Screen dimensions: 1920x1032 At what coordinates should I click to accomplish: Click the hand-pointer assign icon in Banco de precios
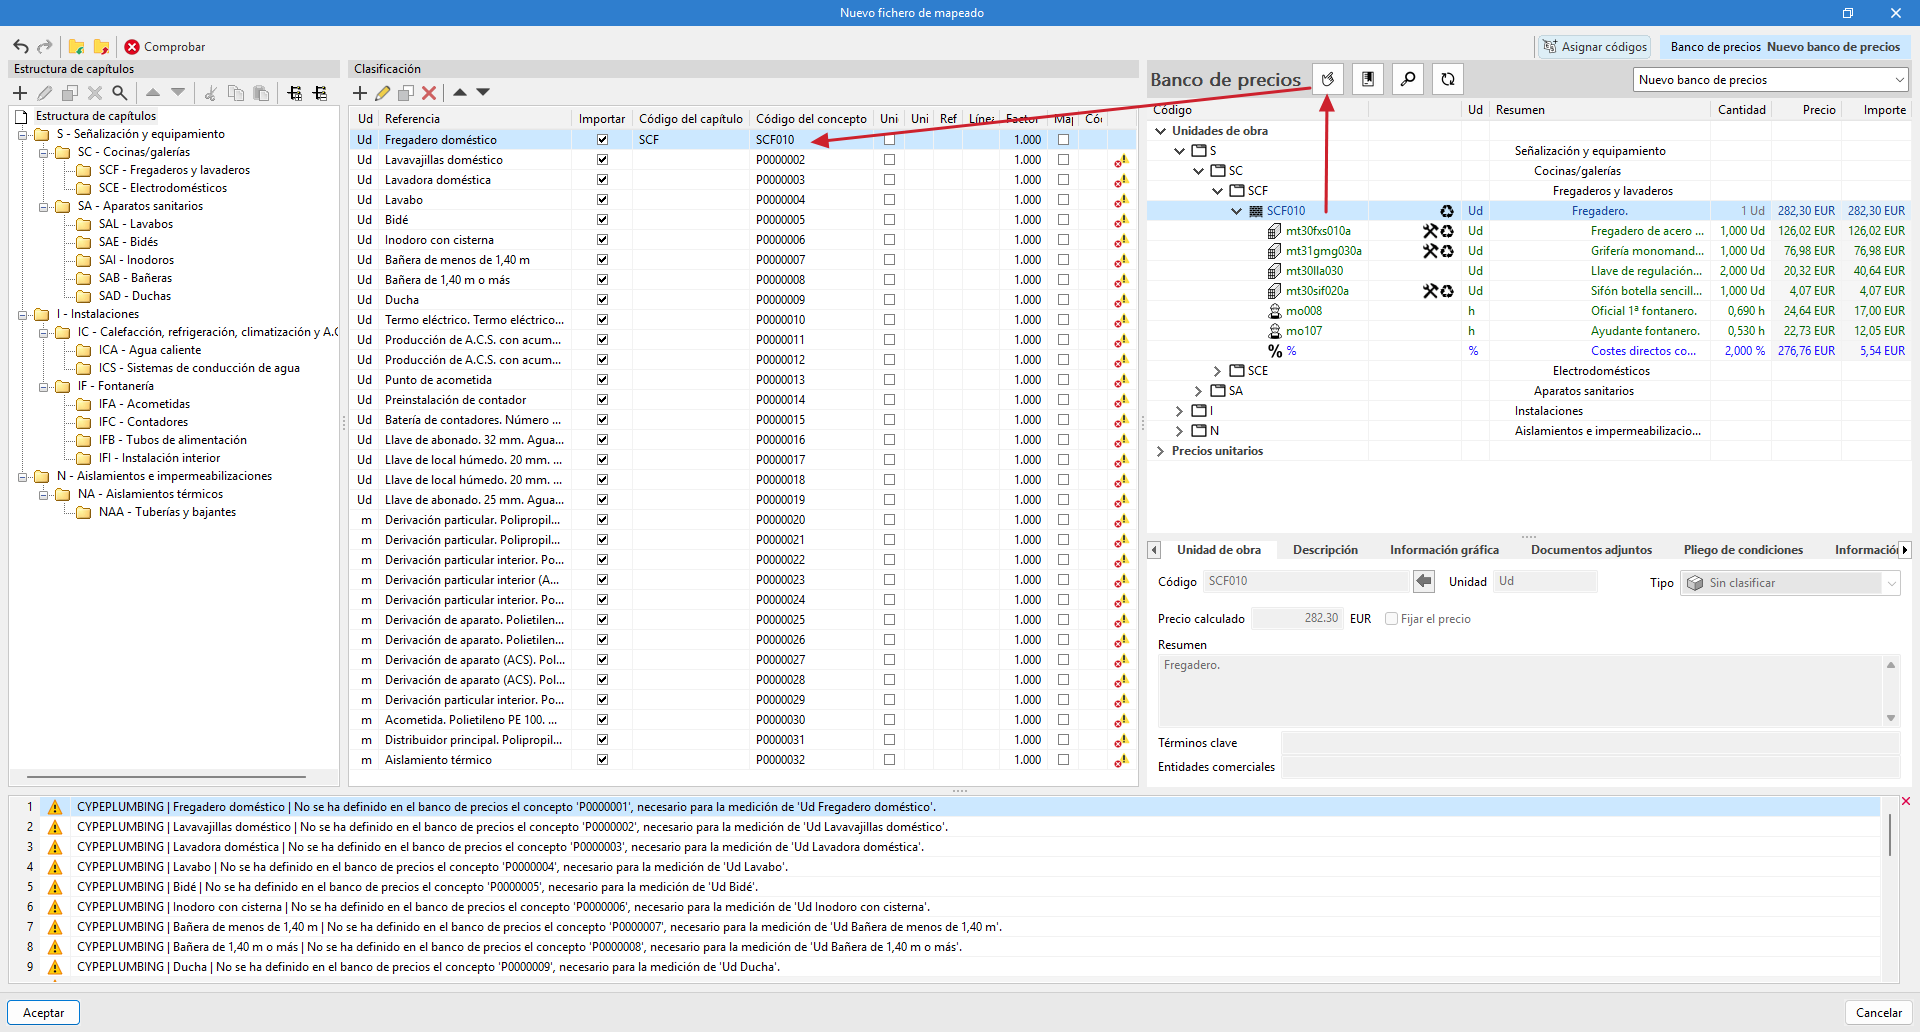1328,79
